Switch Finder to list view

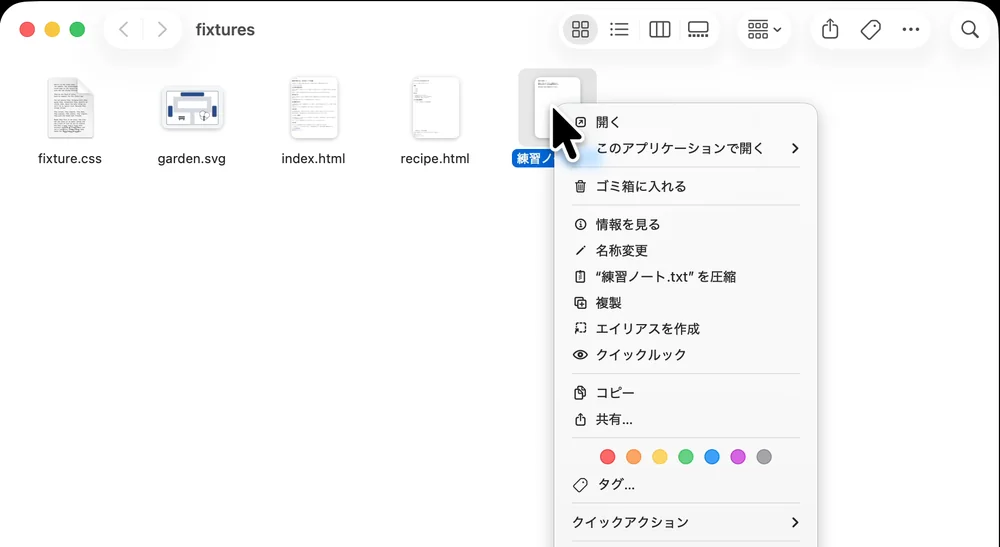point(619,29)
